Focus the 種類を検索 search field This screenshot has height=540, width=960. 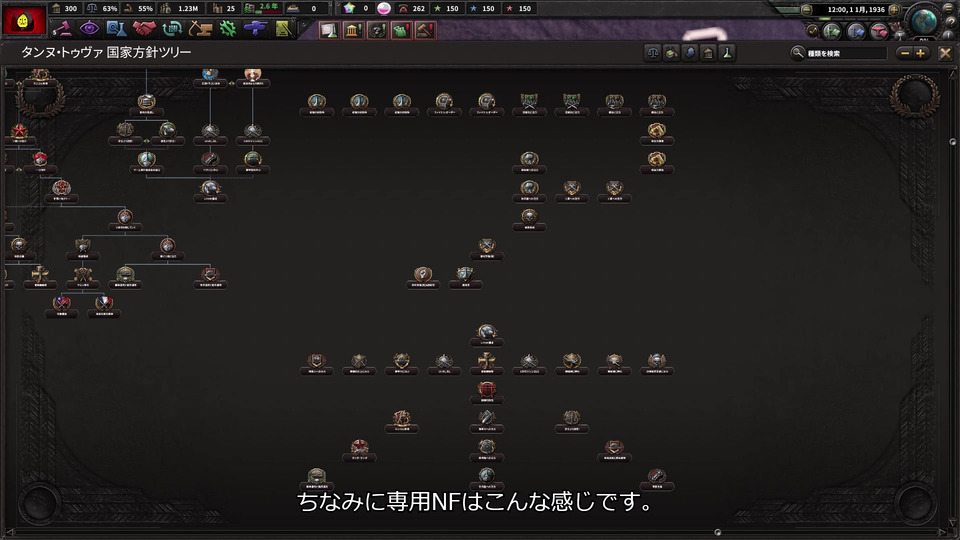point(846,53)
